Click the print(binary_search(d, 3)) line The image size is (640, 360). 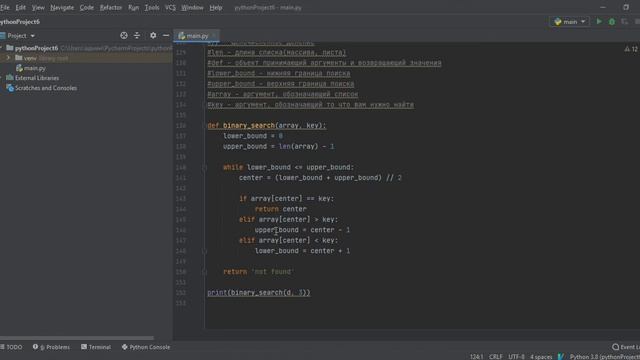click(x=259, y=293)
